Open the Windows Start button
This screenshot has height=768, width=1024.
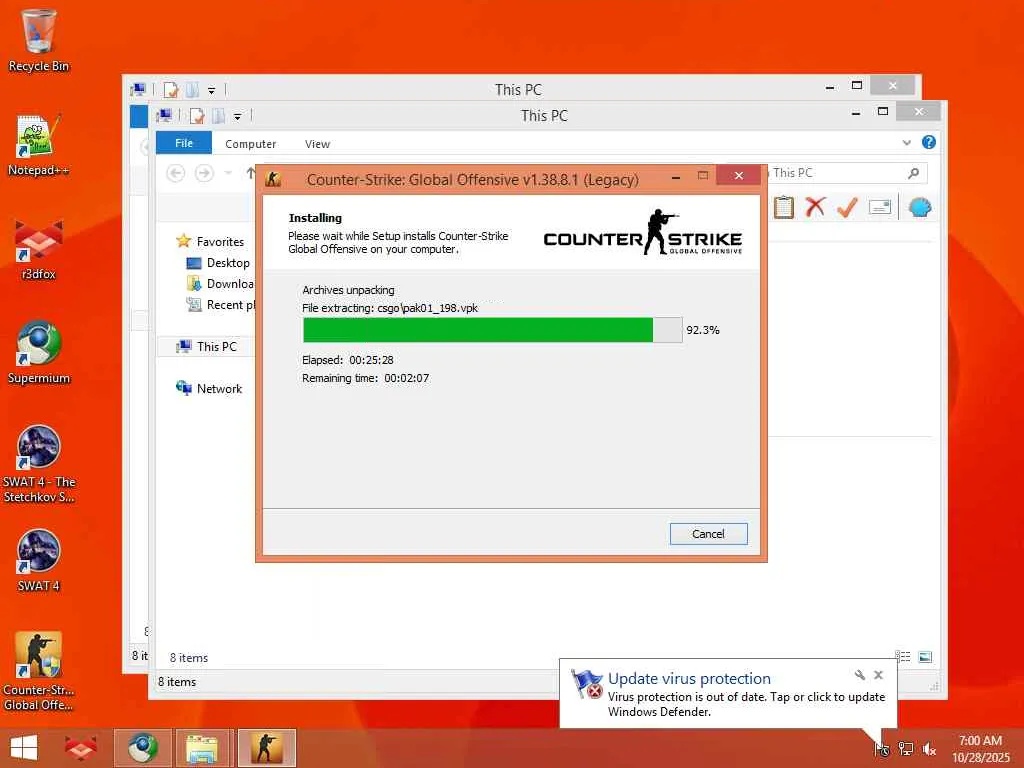pos(24,748)
